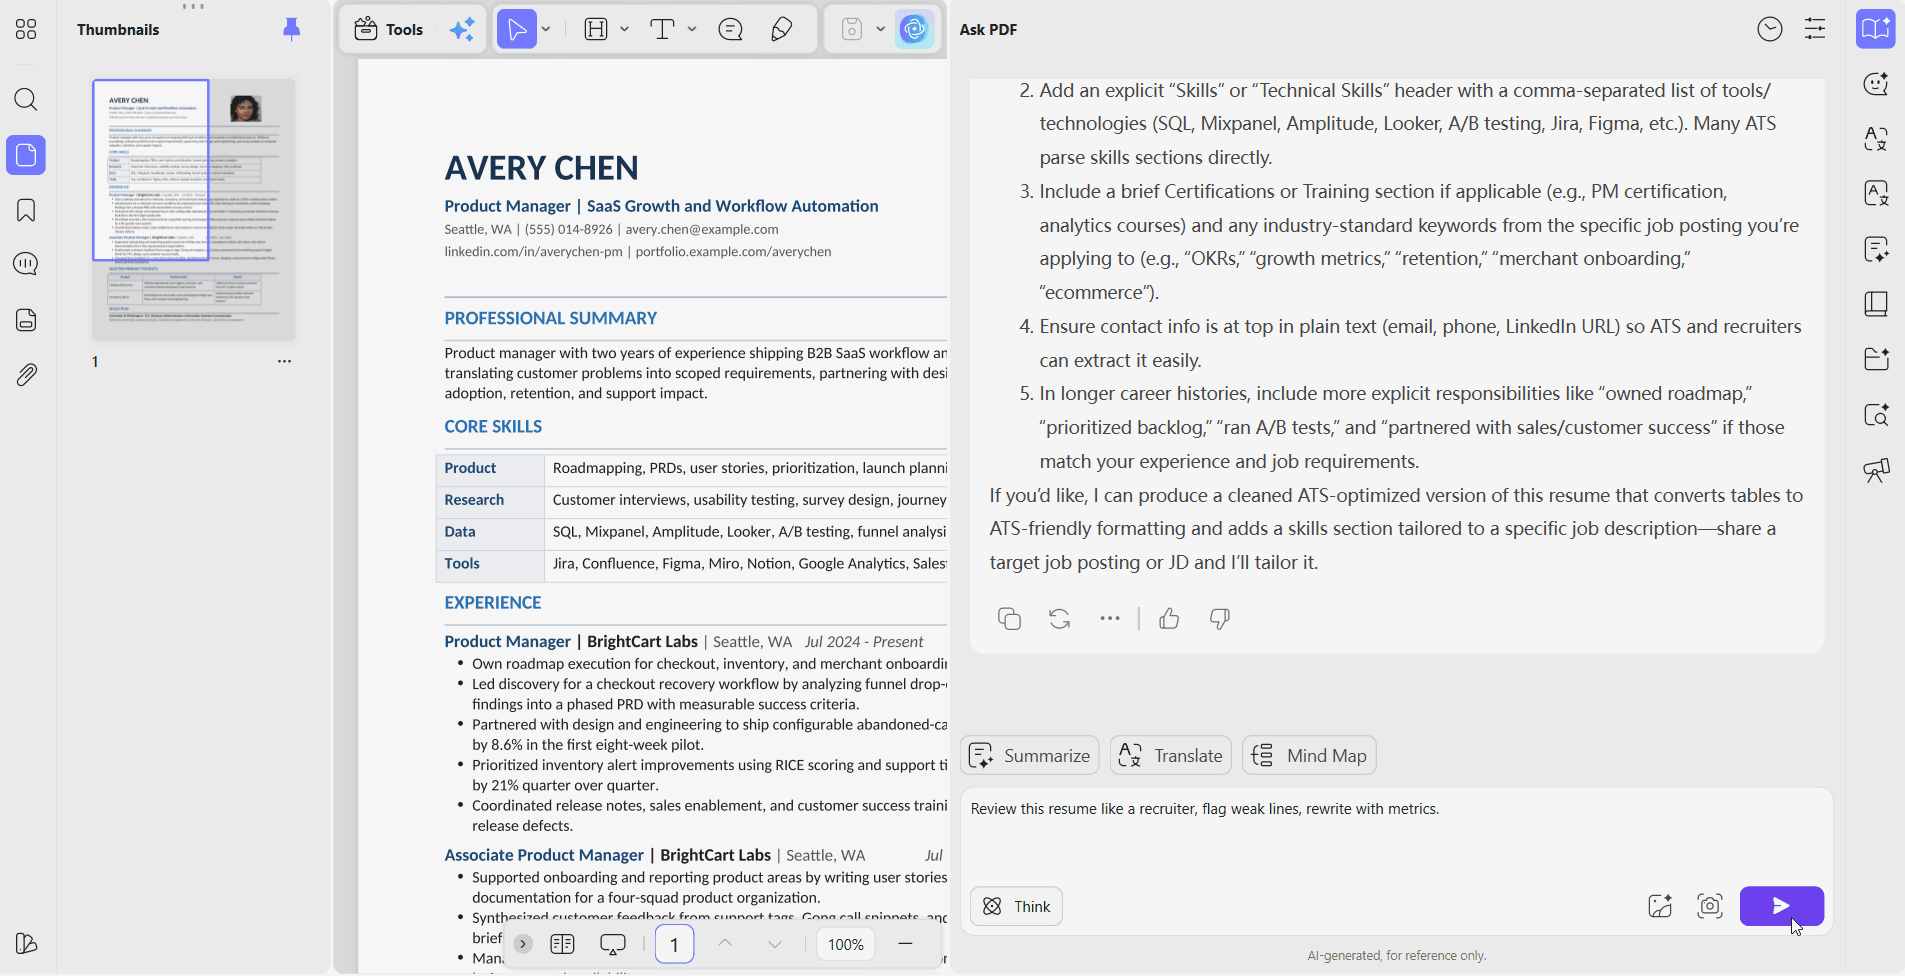Viewport: 1905px width, 976px height.
Task: Open the Attachments paperclip icon
Action: click(26, 375)
